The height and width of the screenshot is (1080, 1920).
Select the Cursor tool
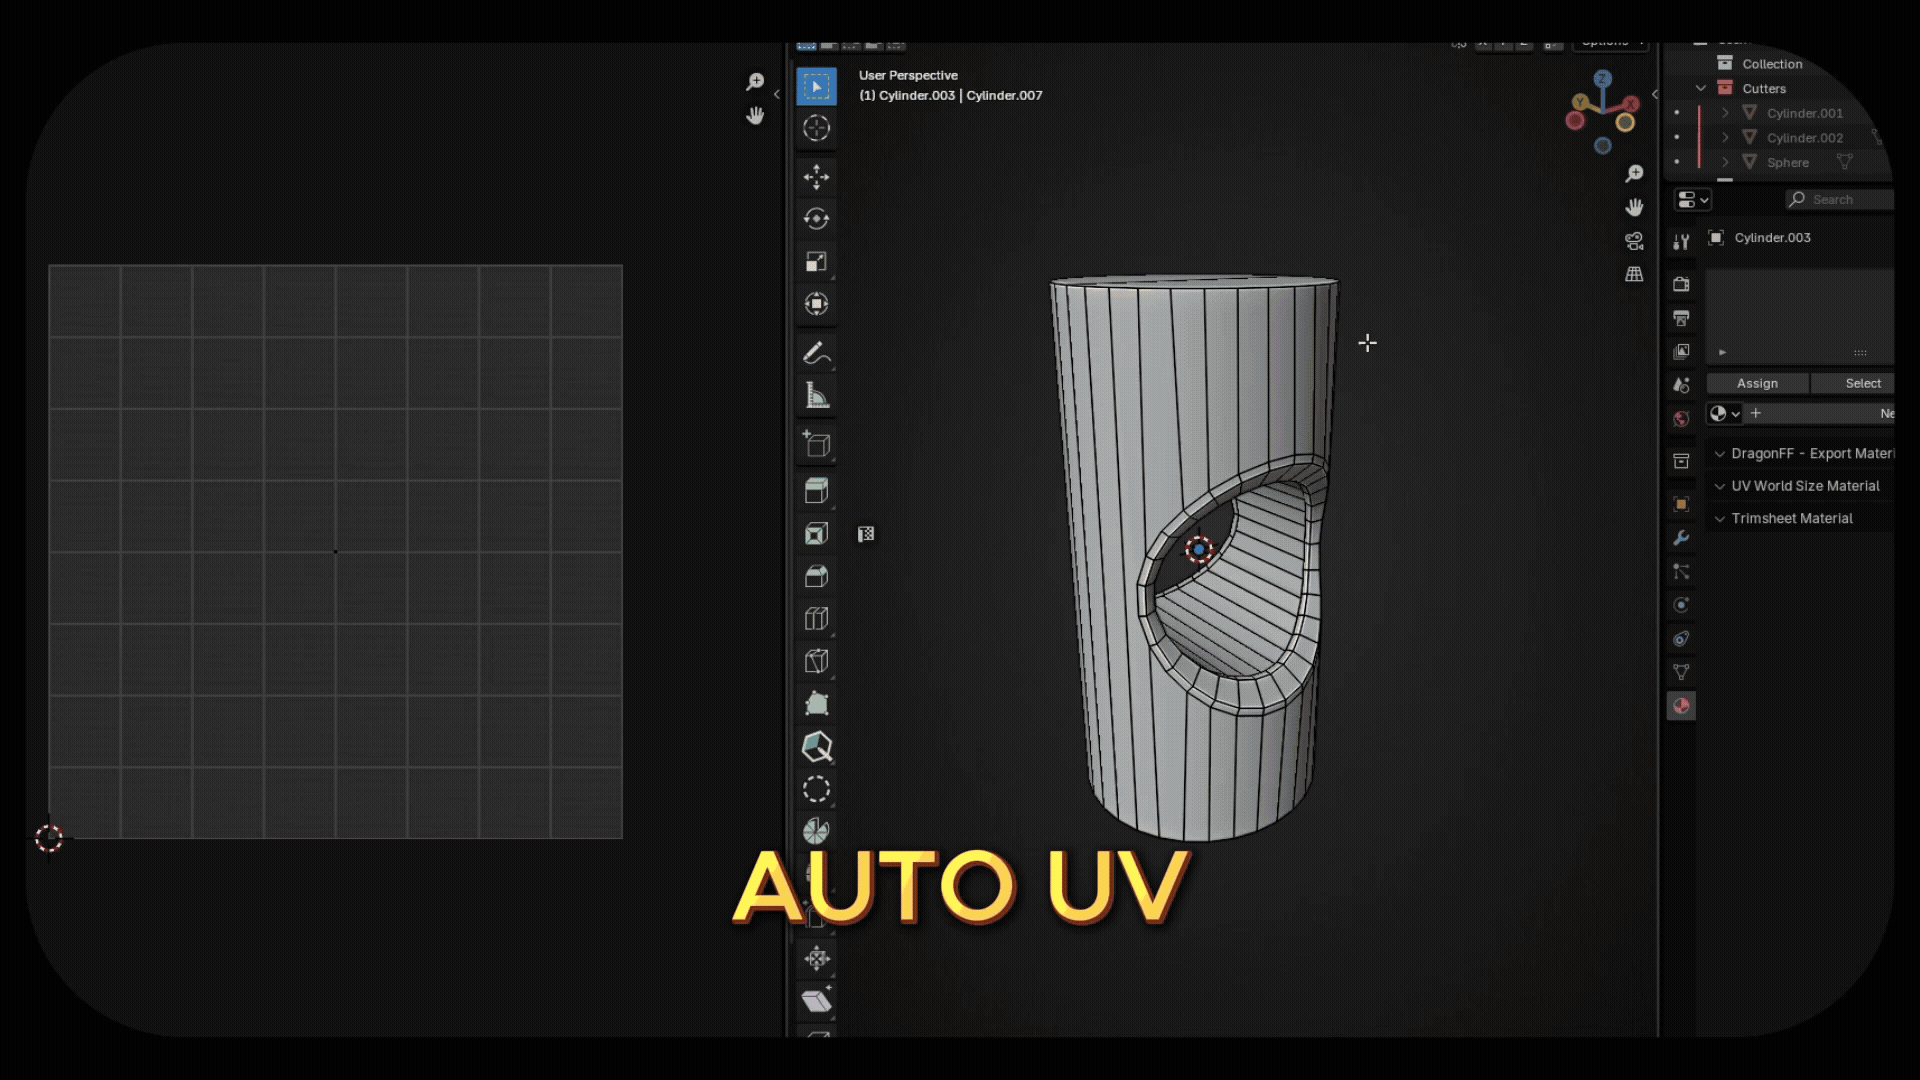click(x=816, y=128)
